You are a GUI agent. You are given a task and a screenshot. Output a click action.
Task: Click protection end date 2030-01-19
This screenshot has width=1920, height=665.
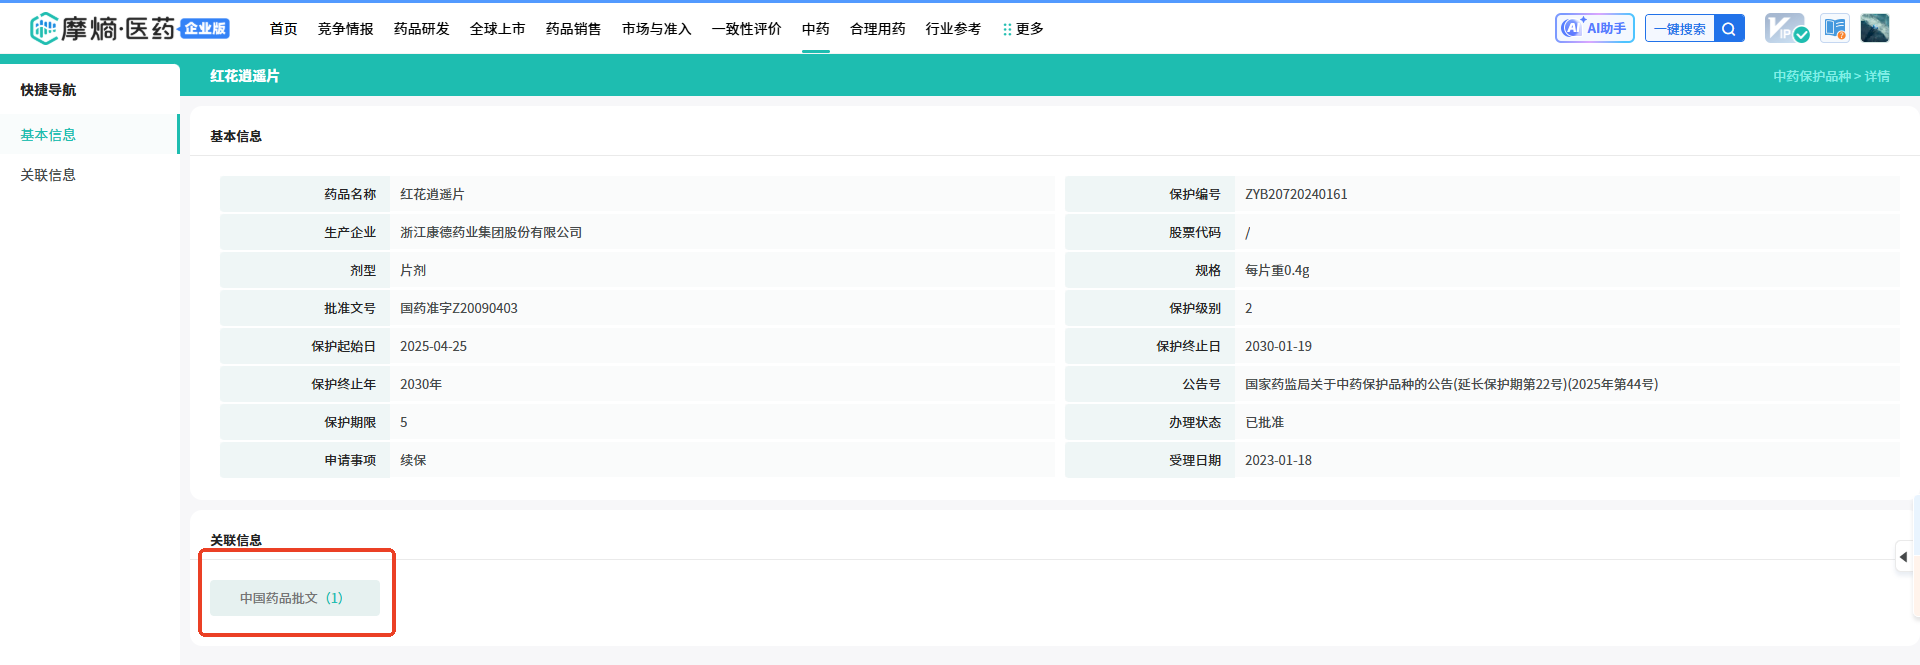pos(1278,346)
